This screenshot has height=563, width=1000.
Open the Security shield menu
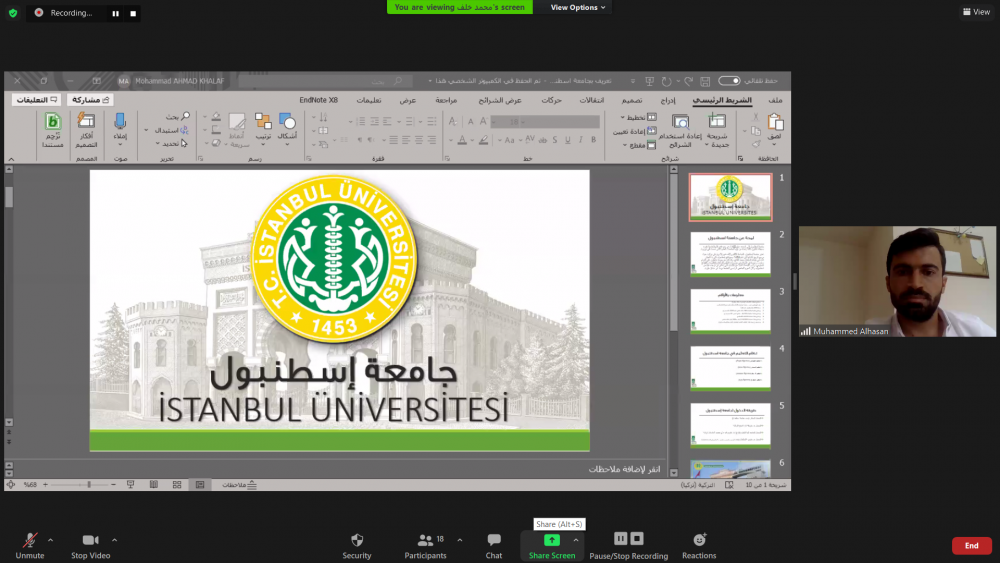click(357, 546)
